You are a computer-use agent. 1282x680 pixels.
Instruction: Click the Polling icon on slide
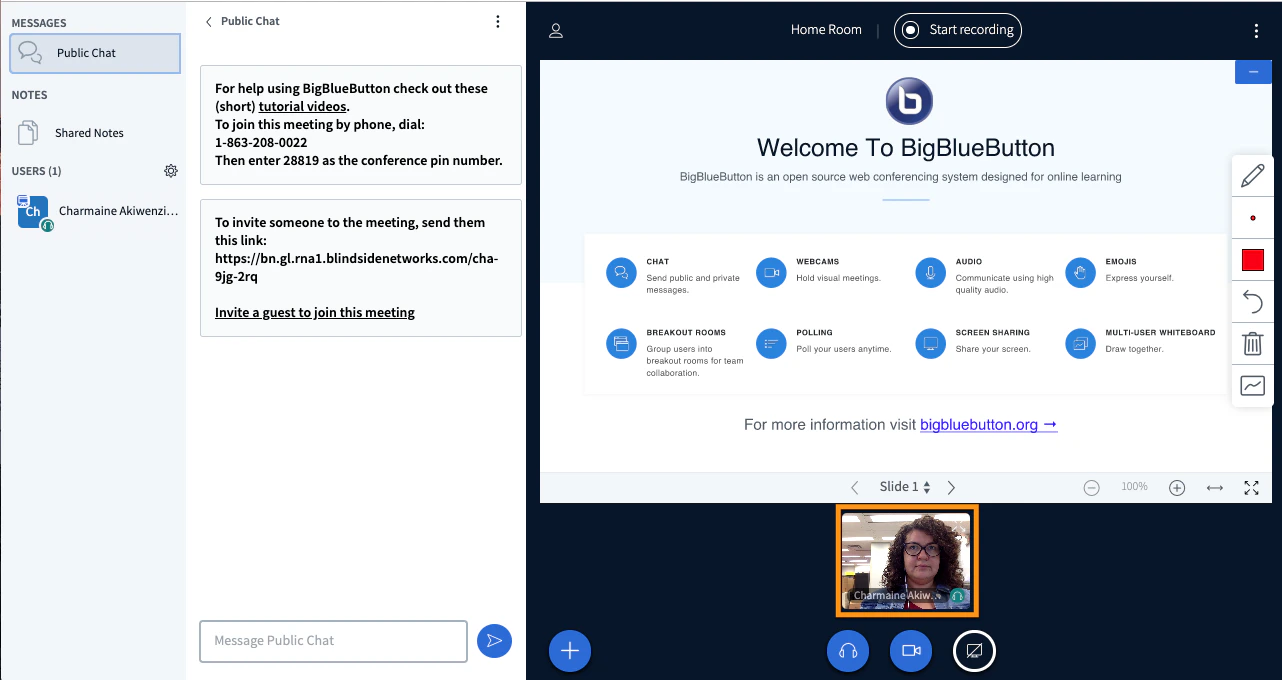[771, 343]
